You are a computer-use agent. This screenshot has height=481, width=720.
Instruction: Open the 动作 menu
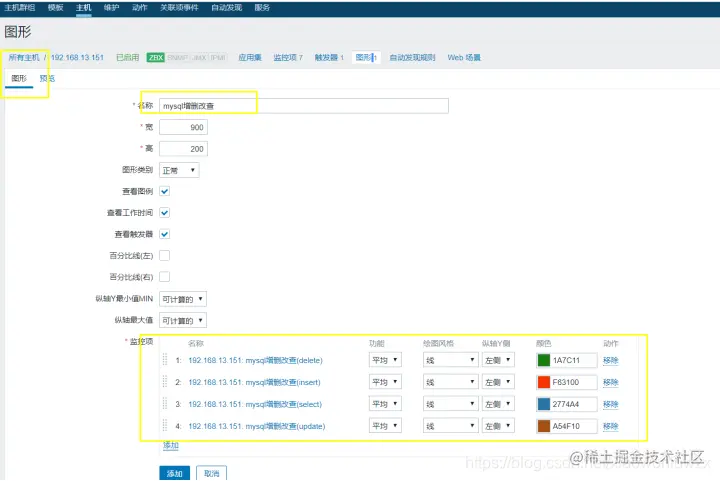[140, 7]
